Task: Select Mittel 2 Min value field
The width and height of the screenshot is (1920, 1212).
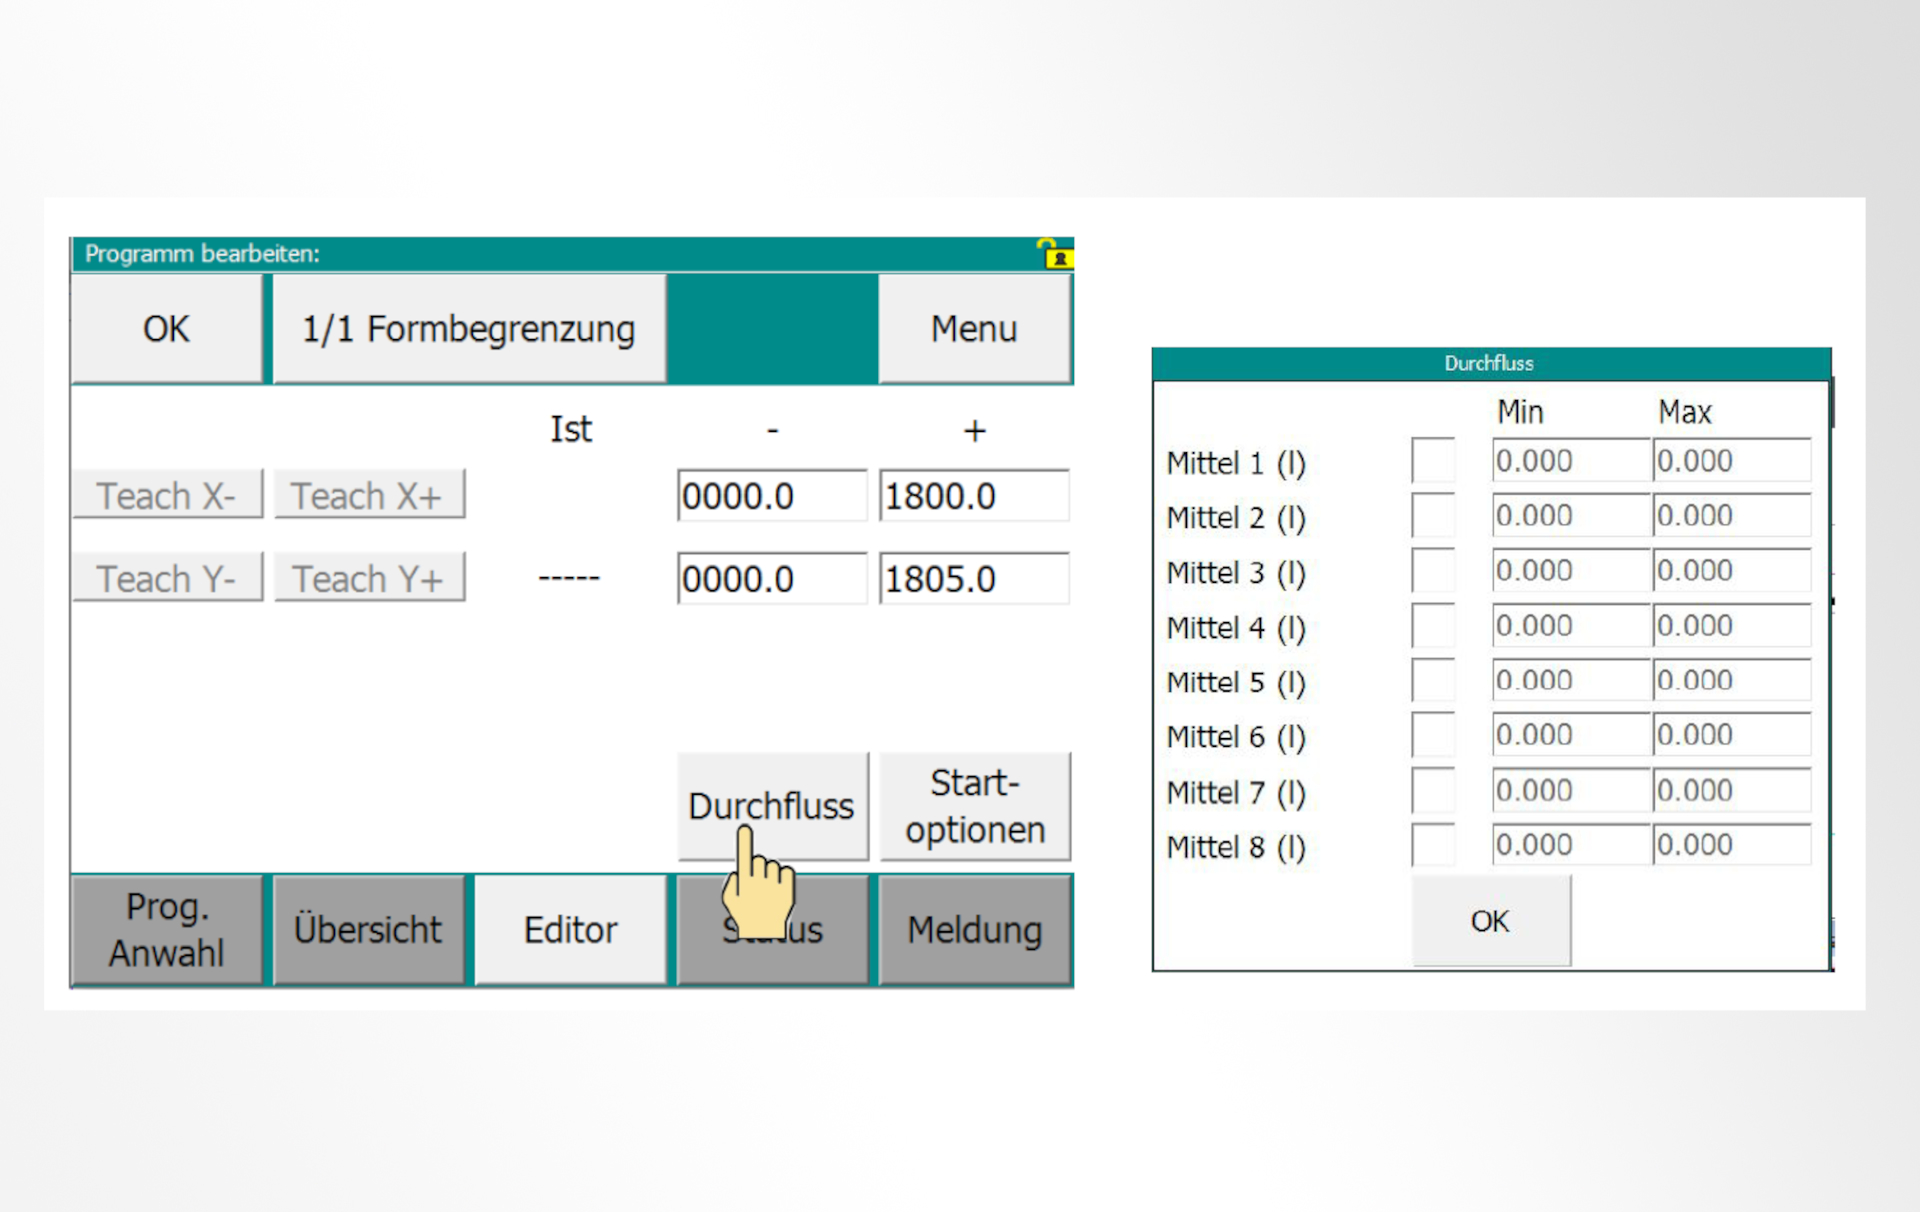Action: 1571,516
